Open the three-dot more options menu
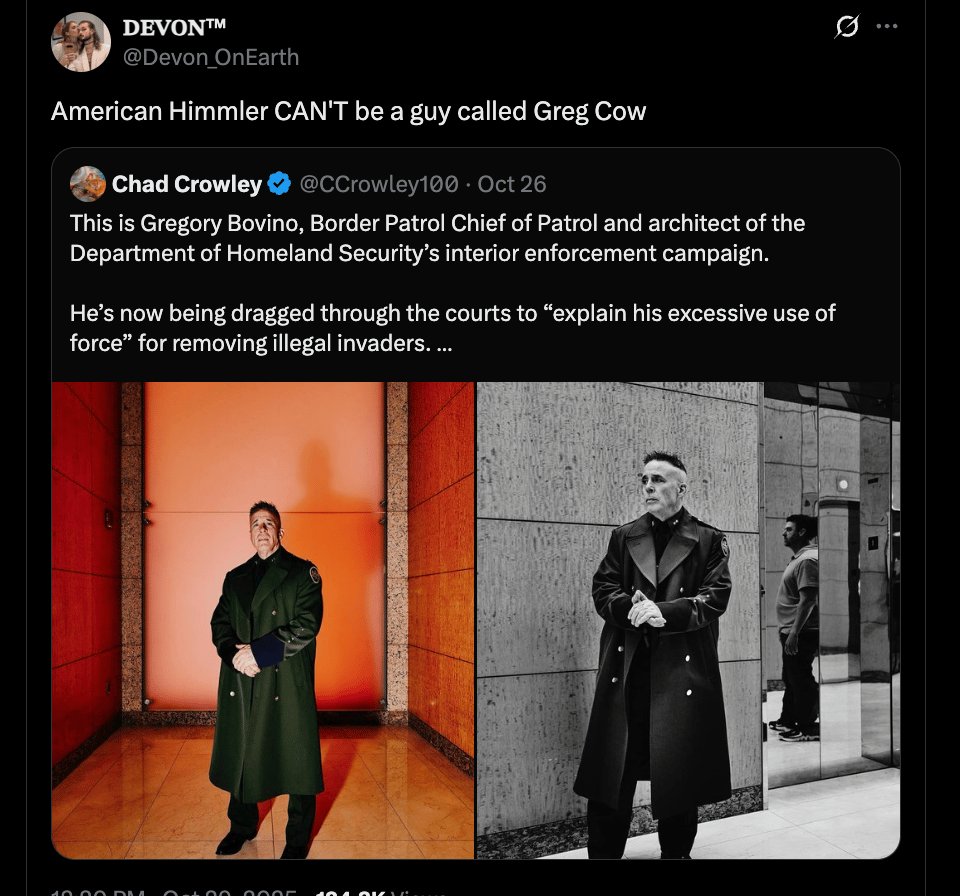 click(887, 26)
